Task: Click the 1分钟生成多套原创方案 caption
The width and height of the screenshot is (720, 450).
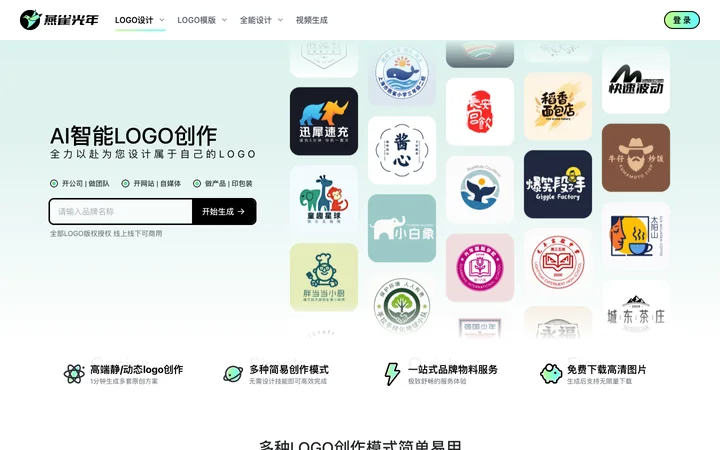Action: click(x=124, y=381)
